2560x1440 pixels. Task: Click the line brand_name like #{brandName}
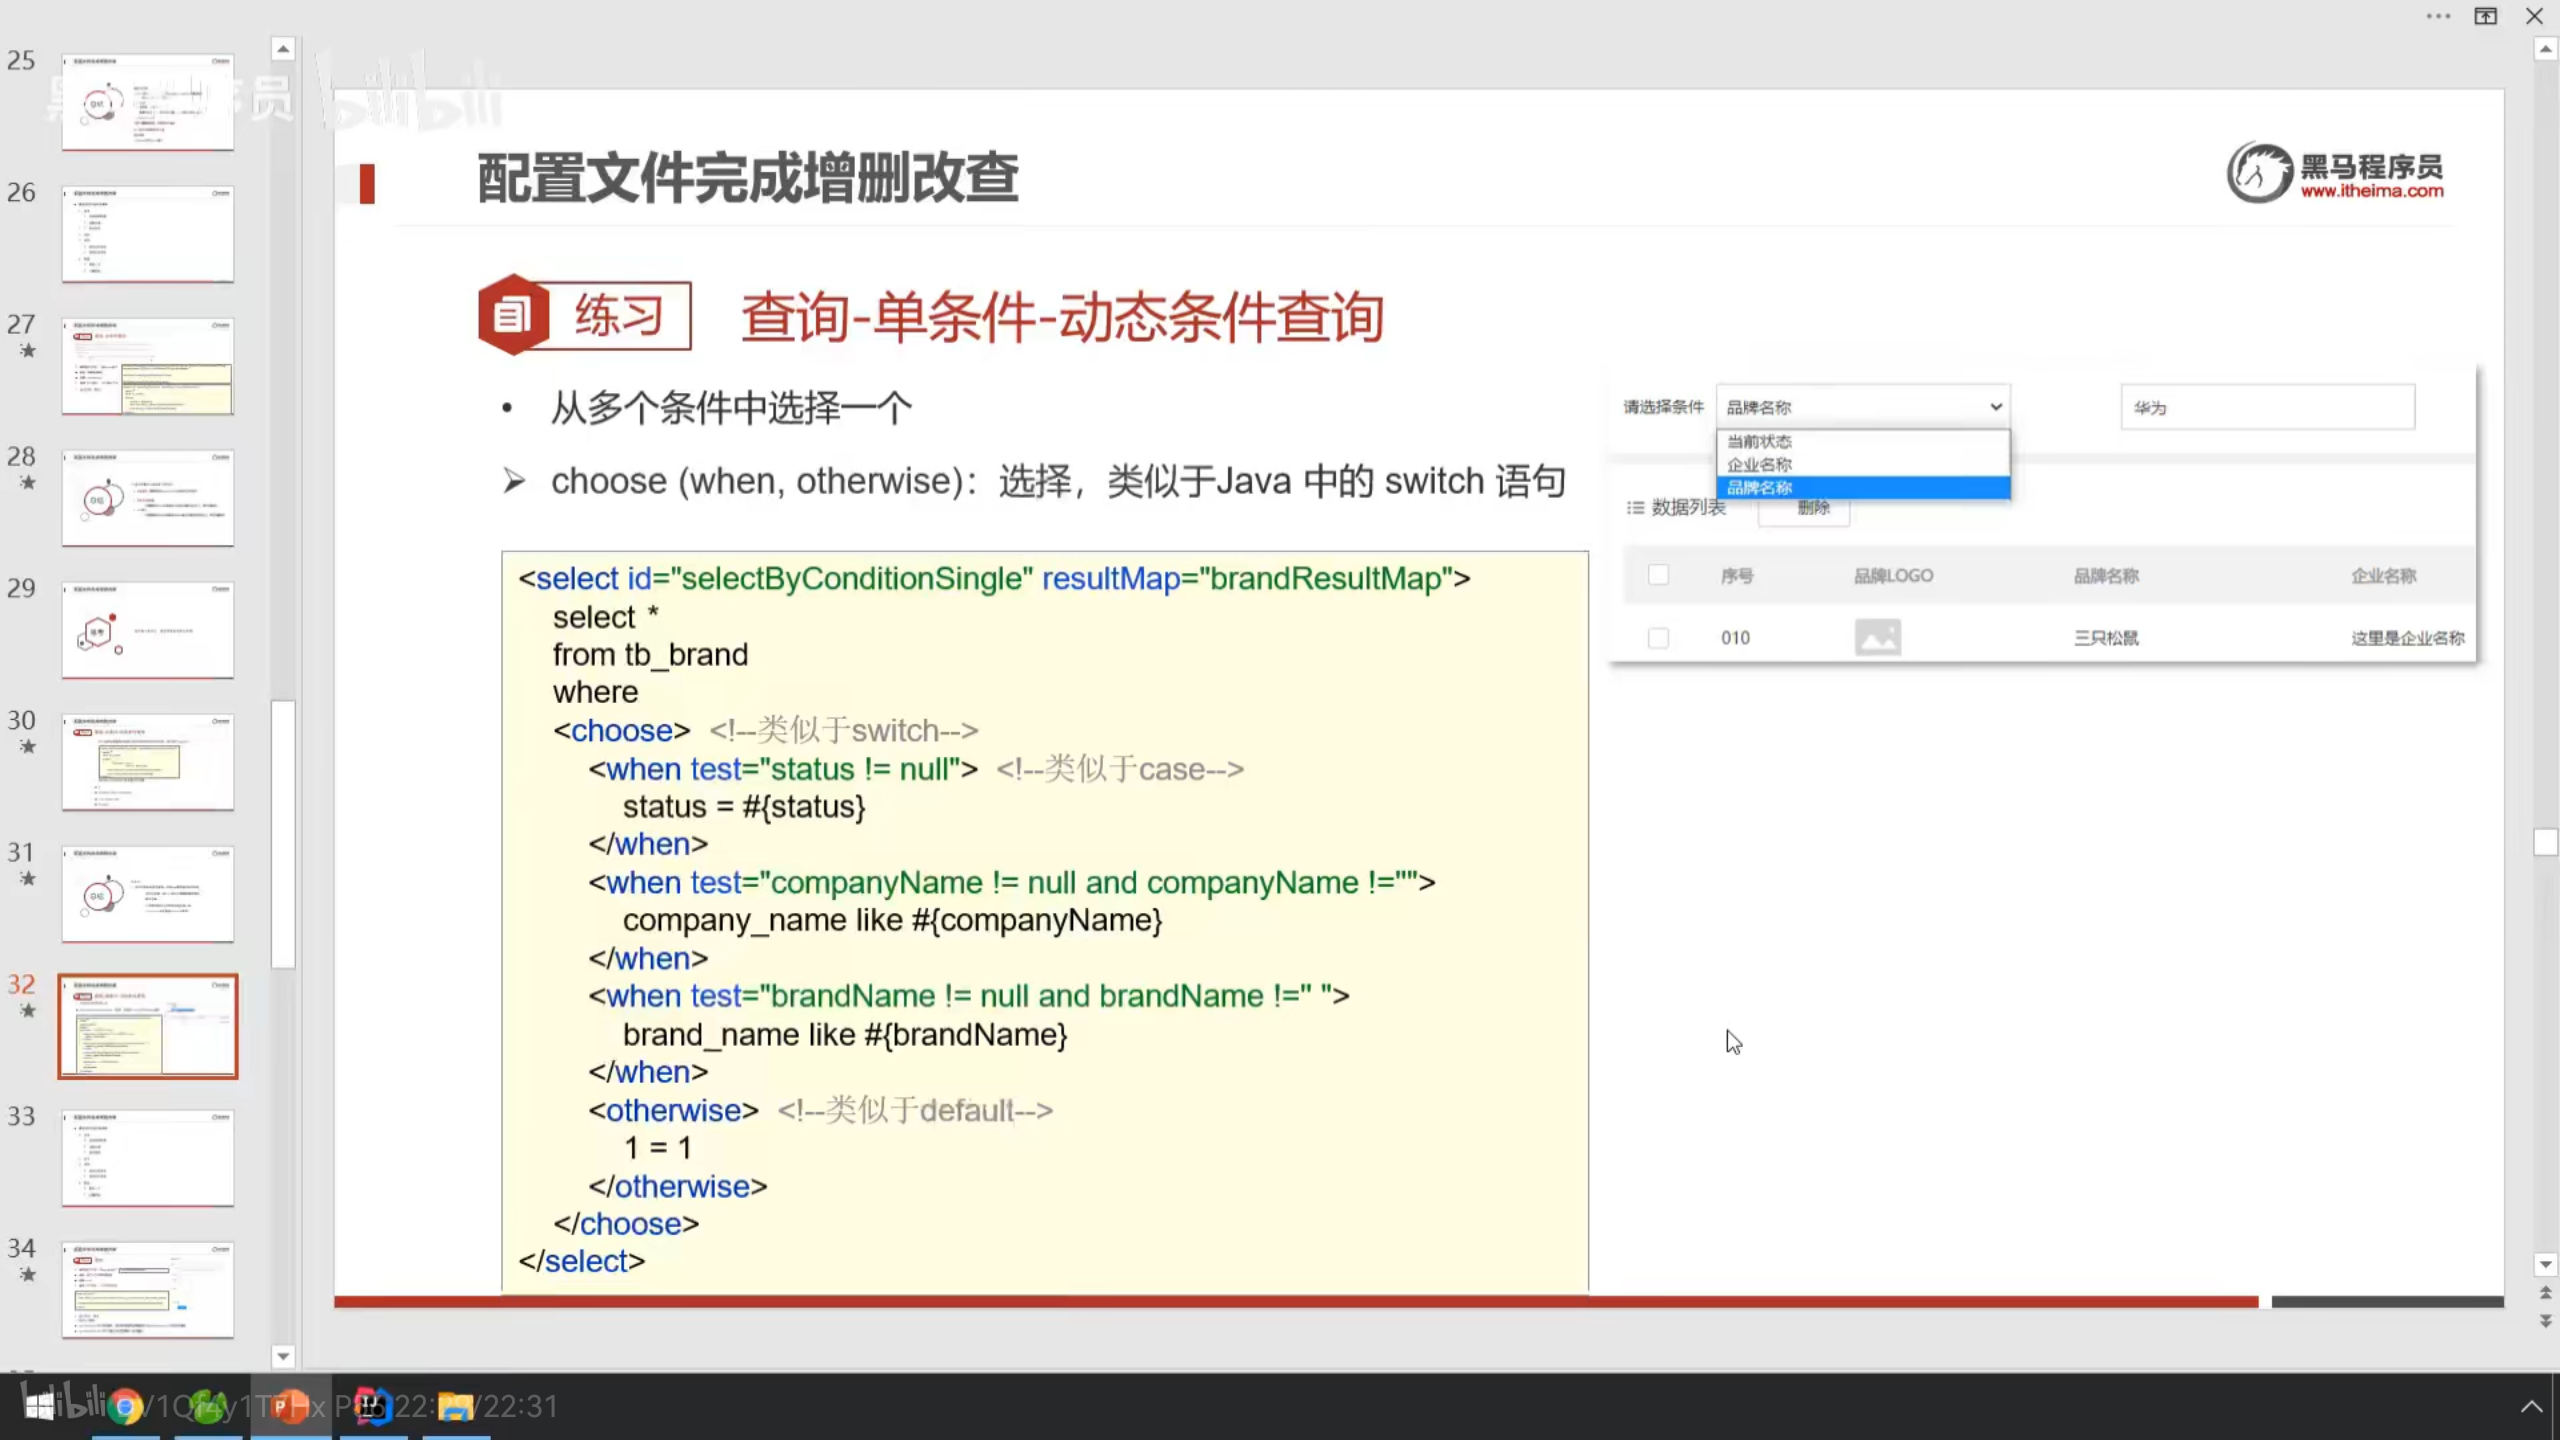click(845, 1034)
